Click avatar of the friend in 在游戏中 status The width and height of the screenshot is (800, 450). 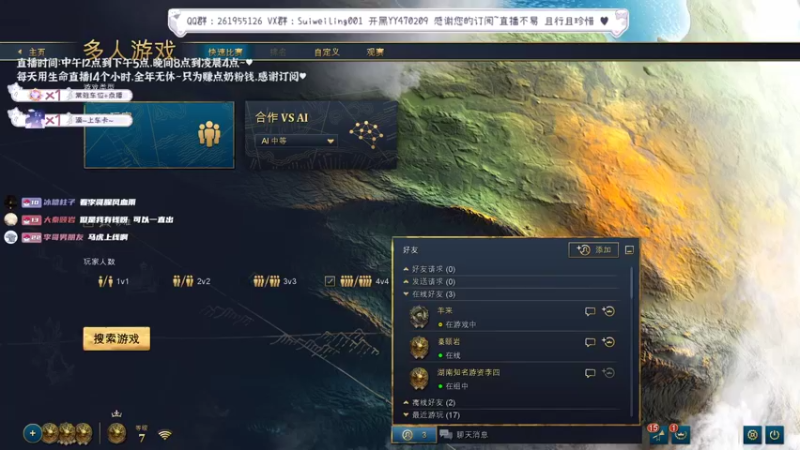(419, 316)
